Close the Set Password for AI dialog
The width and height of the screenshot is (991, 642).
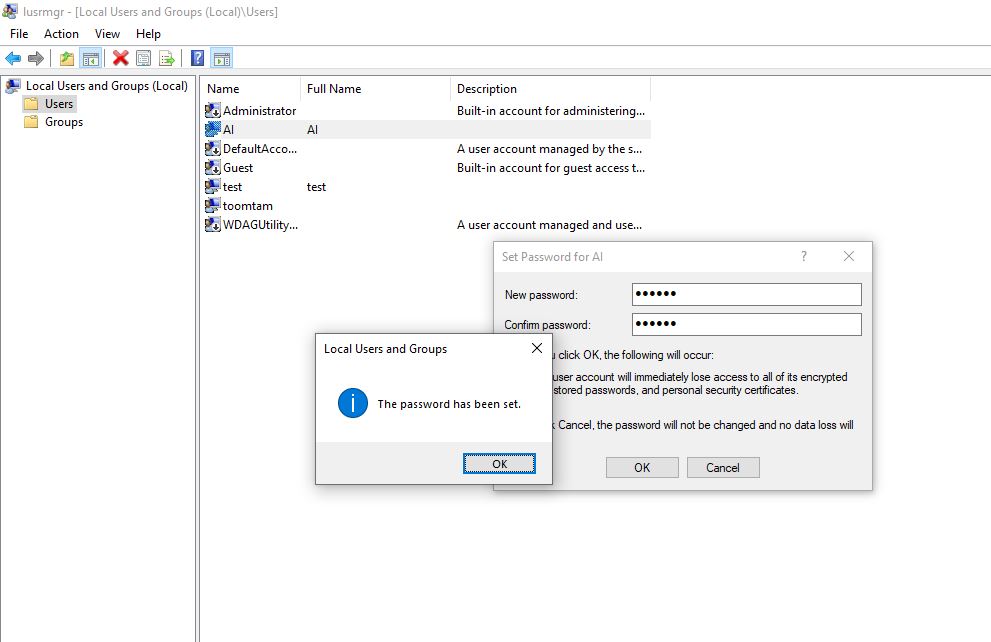pos(849,256)
